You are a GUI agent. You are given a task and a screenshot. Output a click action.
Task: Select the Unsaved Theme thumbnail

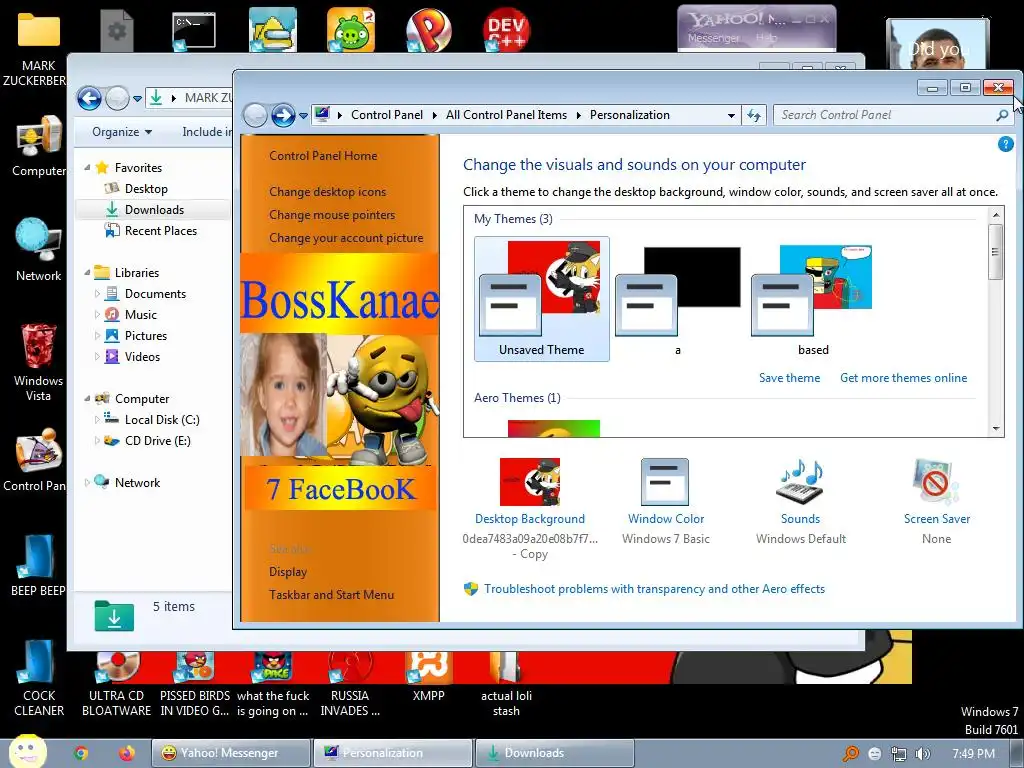click(x=541, y=298)
